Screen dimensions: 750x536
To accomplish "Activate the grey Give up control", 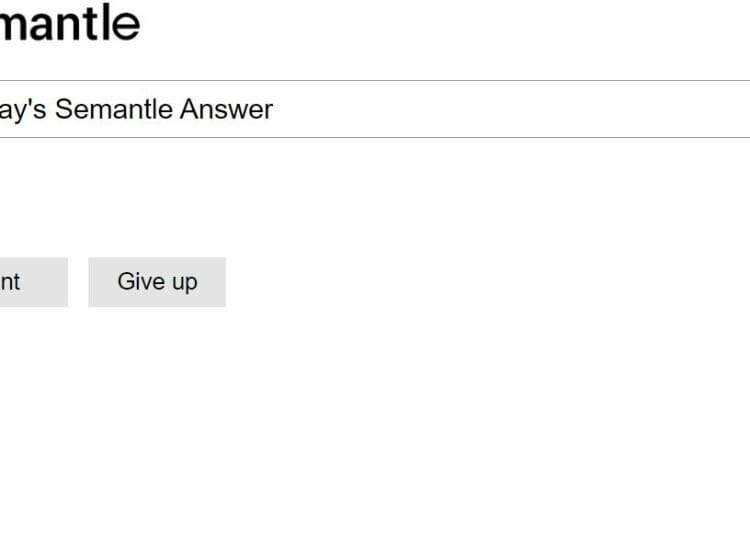I will pyautogui.click(x=157, y=282).
